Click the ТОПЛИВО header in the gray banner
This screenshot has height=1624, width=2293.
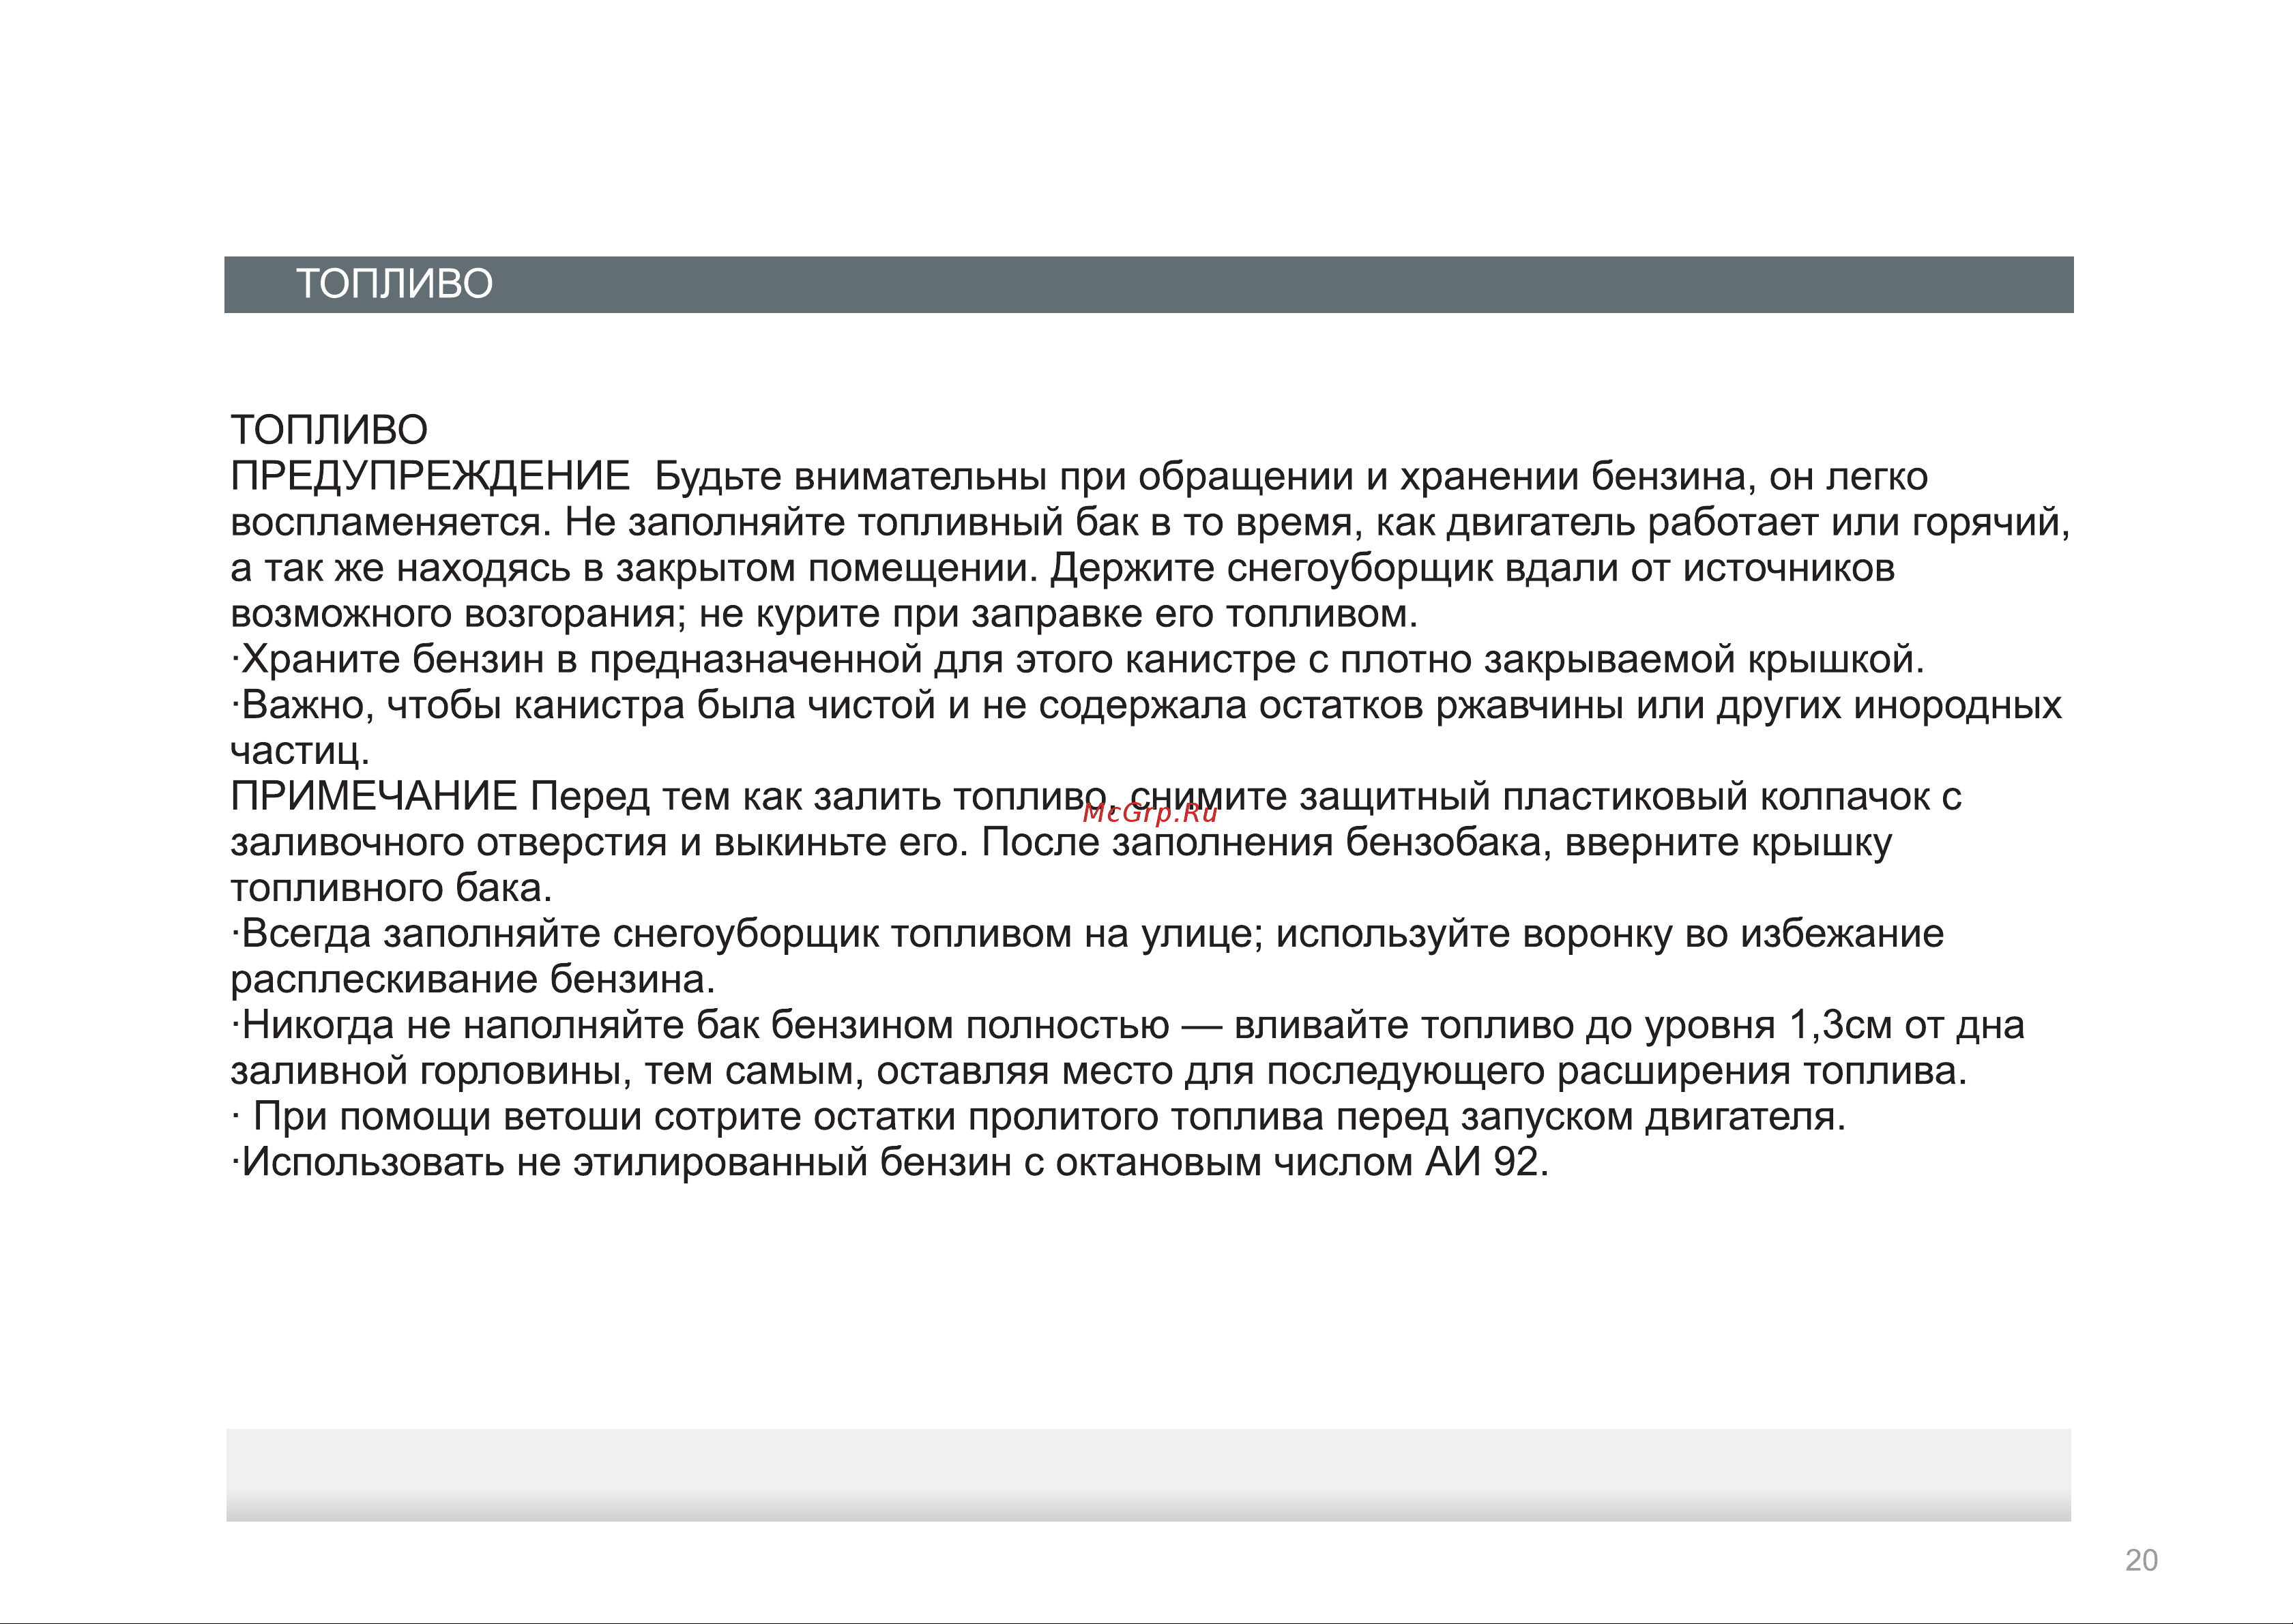click(394, 284)
